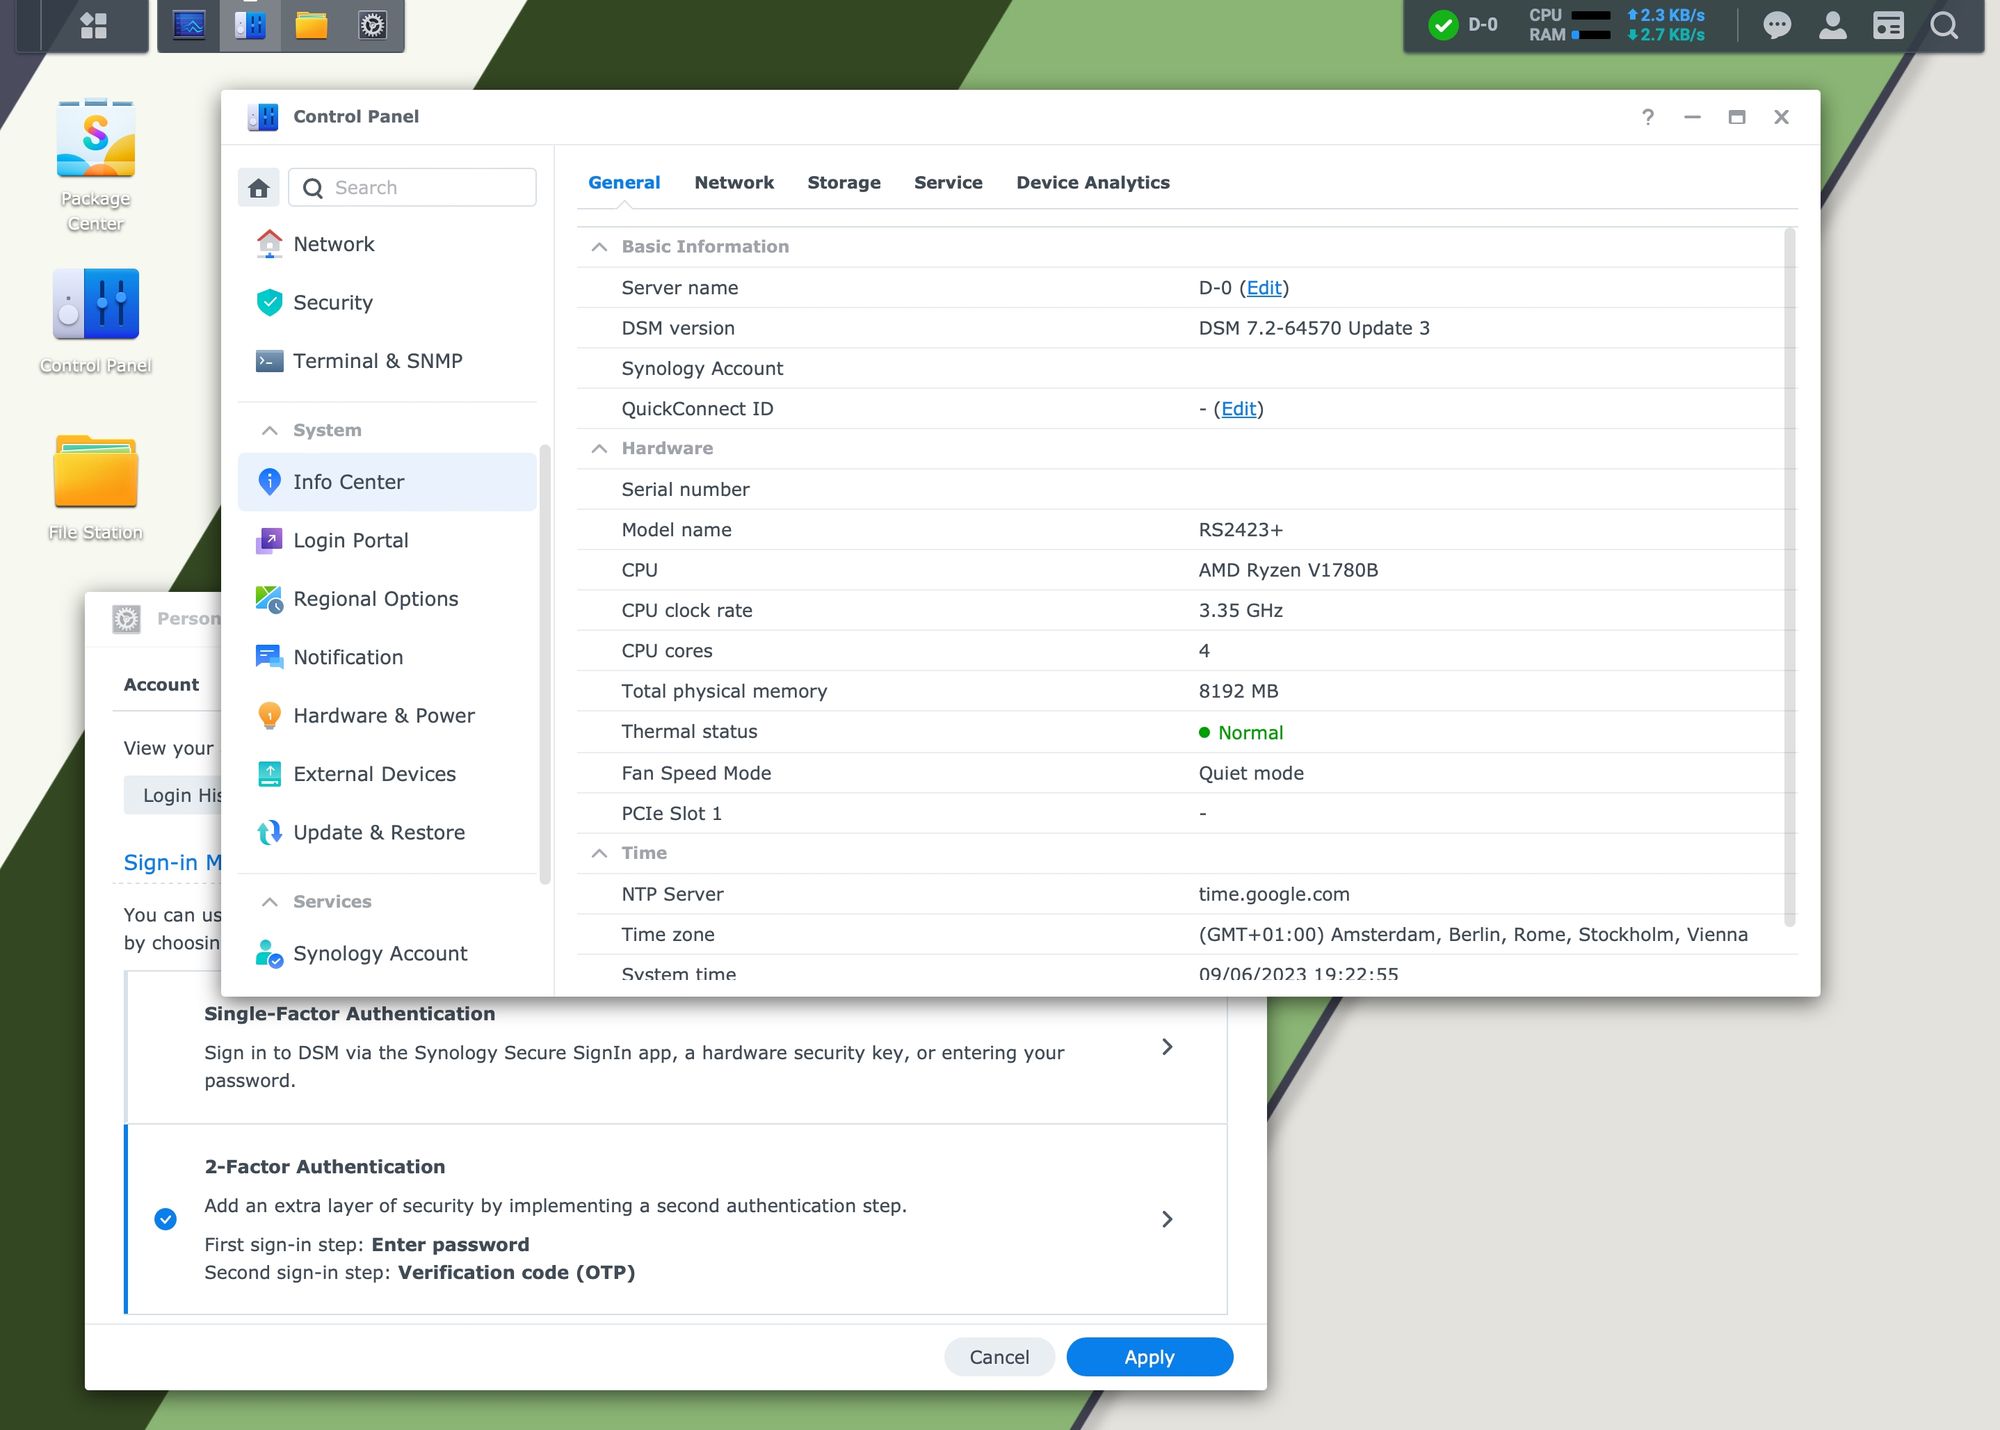Open Notification settings
Image resolution: width=2000 pixels, height=1430 pixels.
tap(387, 657)
